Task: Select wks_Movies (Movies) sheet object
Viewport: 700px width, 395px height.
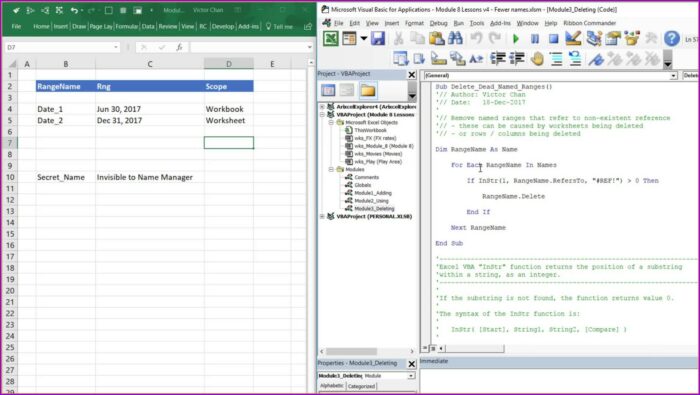Action: 374,154
